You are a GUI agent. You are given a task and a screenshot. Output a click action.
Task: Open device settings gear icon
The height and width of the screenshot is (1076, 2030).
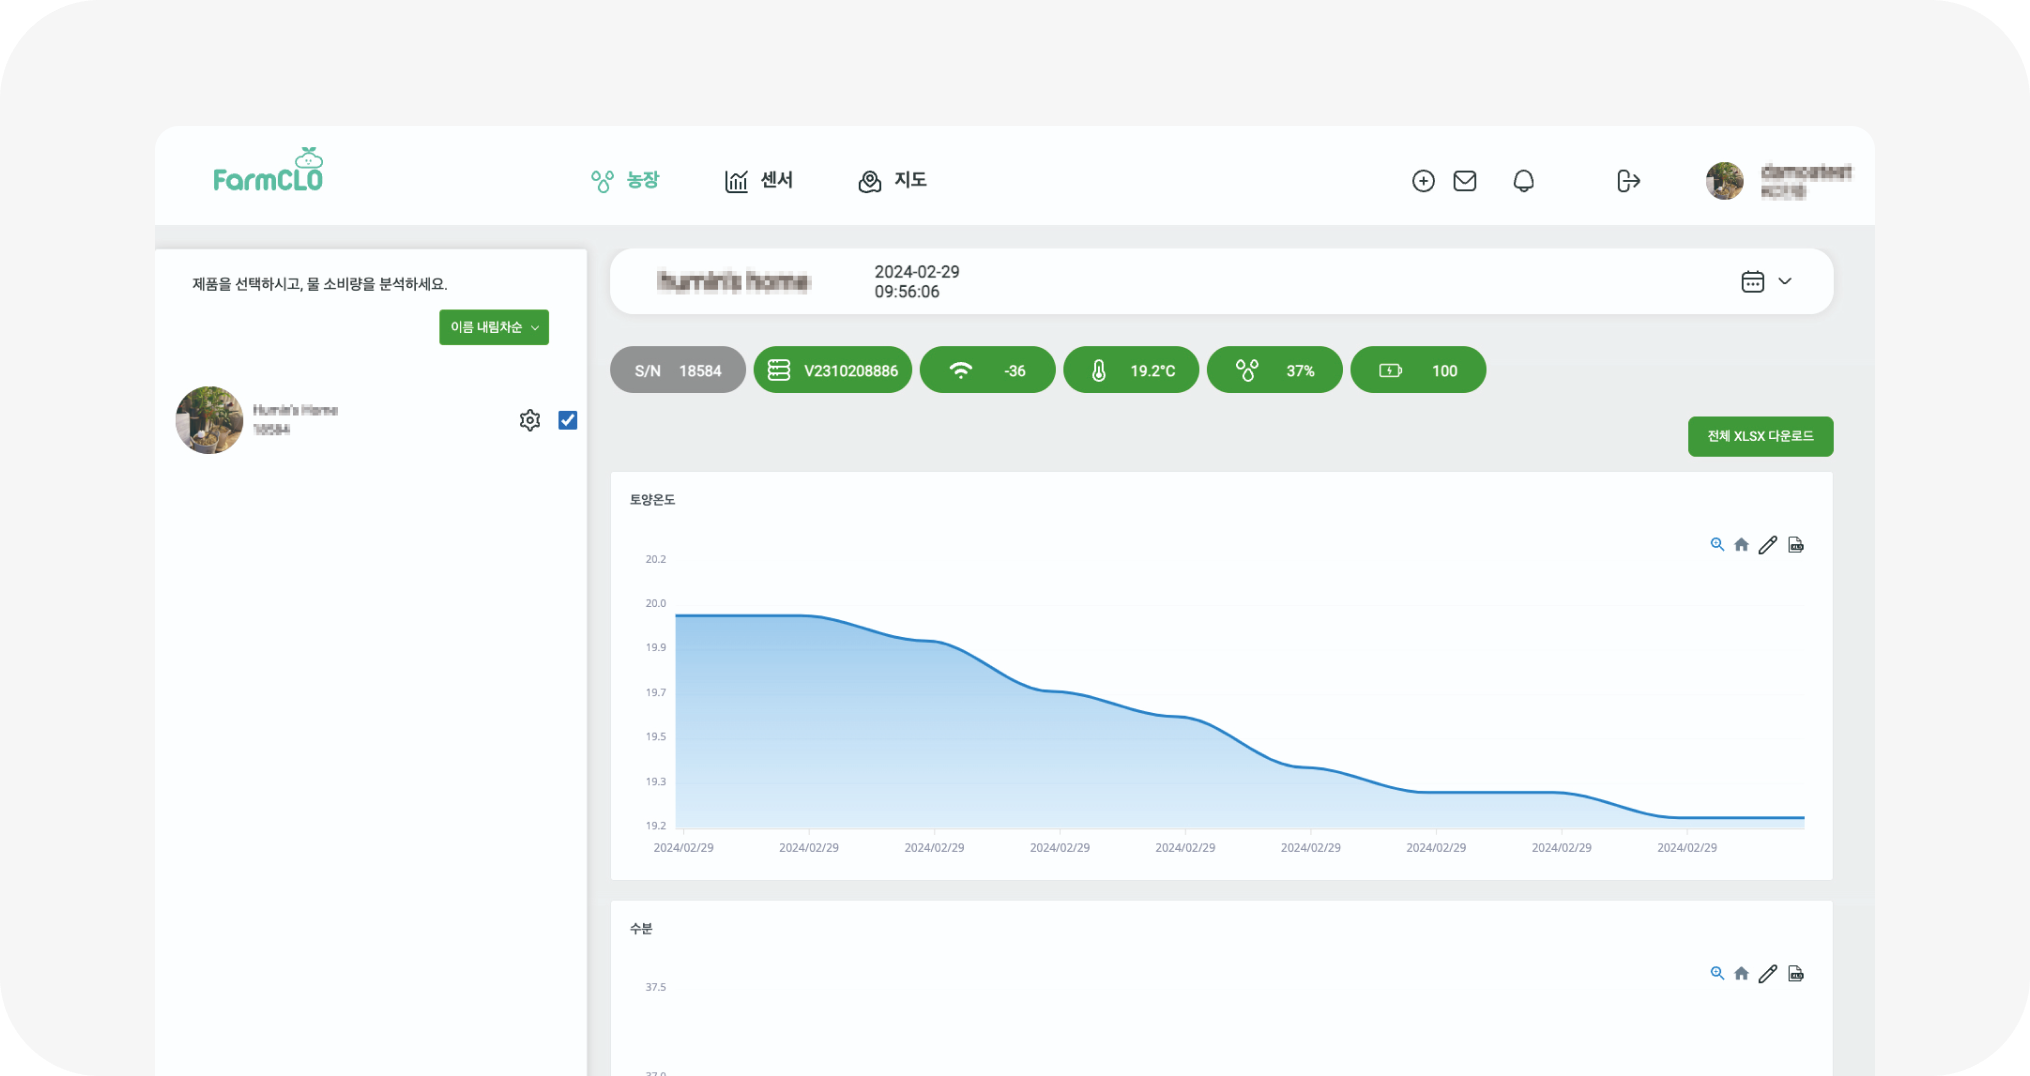tap(530, 420)
